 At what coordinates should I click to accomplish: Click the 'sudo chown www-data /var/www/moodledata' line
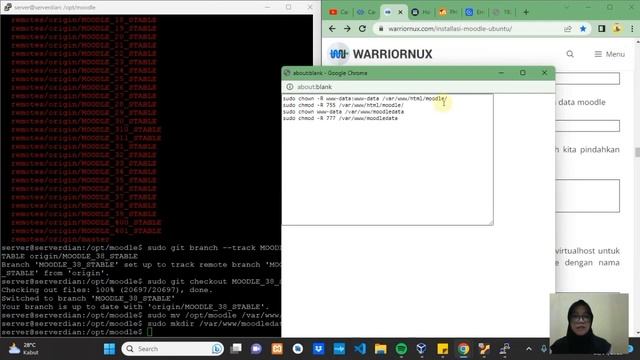click(x=343, y=112)
